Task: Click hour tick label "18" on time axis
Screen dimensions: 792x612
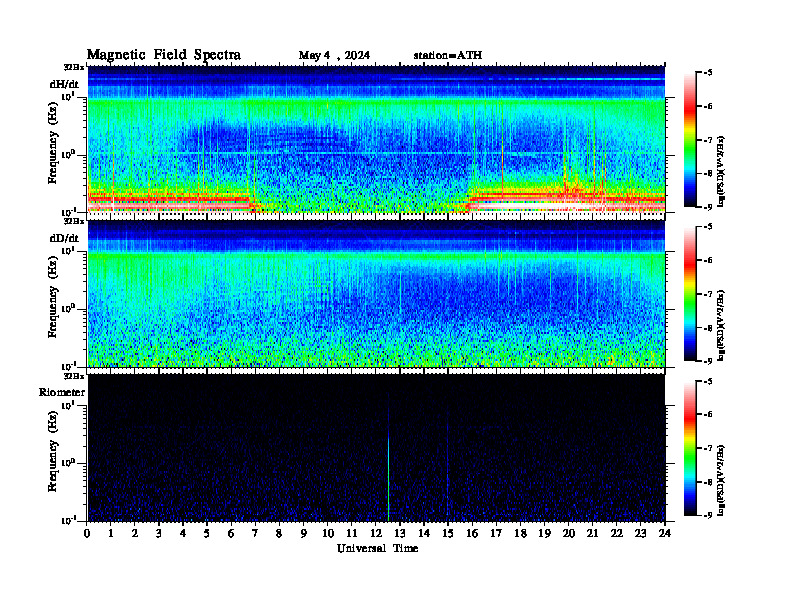Action: (520, 534)
